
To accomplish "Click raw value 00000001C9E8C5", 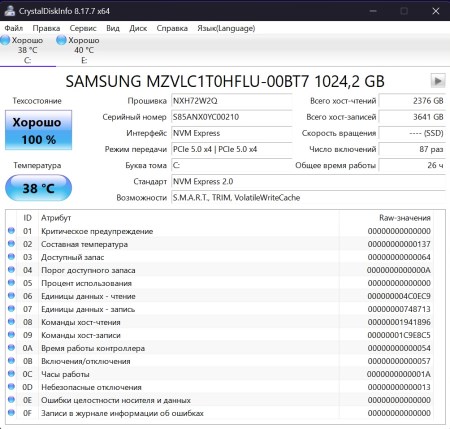I will click(399, 335).
